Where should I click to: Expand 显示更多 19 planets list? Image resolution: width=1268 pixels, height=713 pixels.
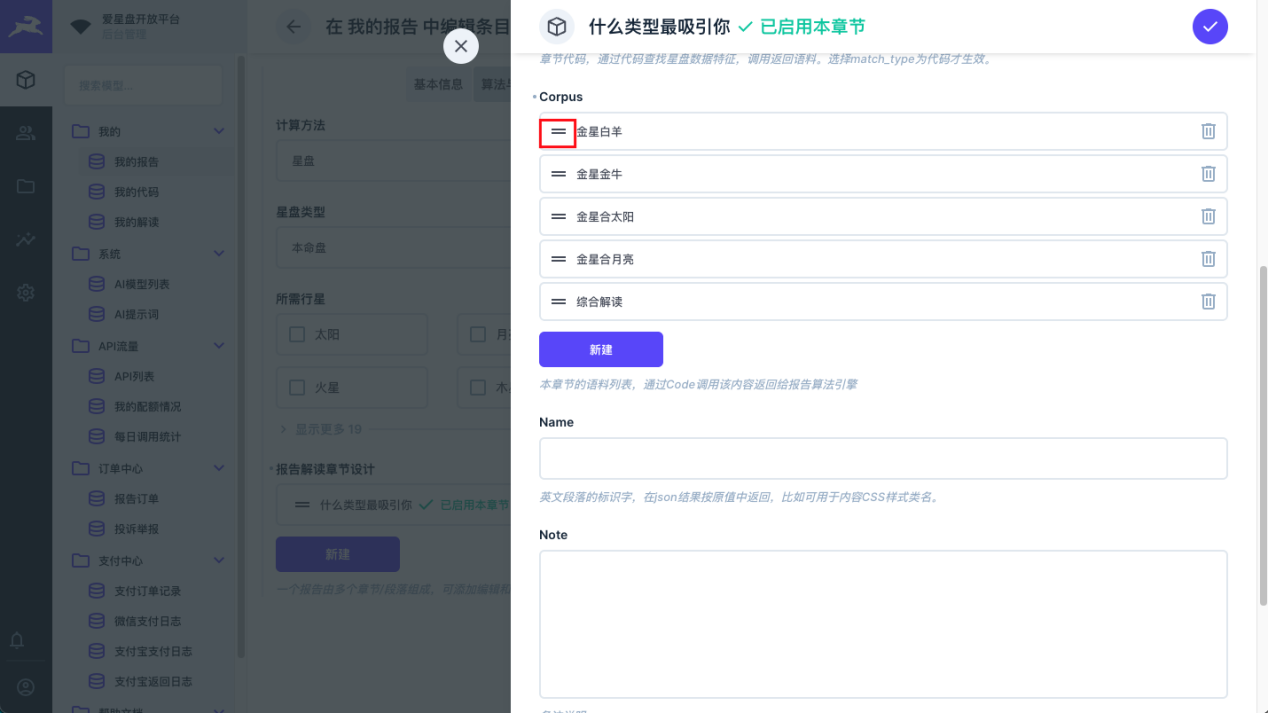tap(320, 429)
